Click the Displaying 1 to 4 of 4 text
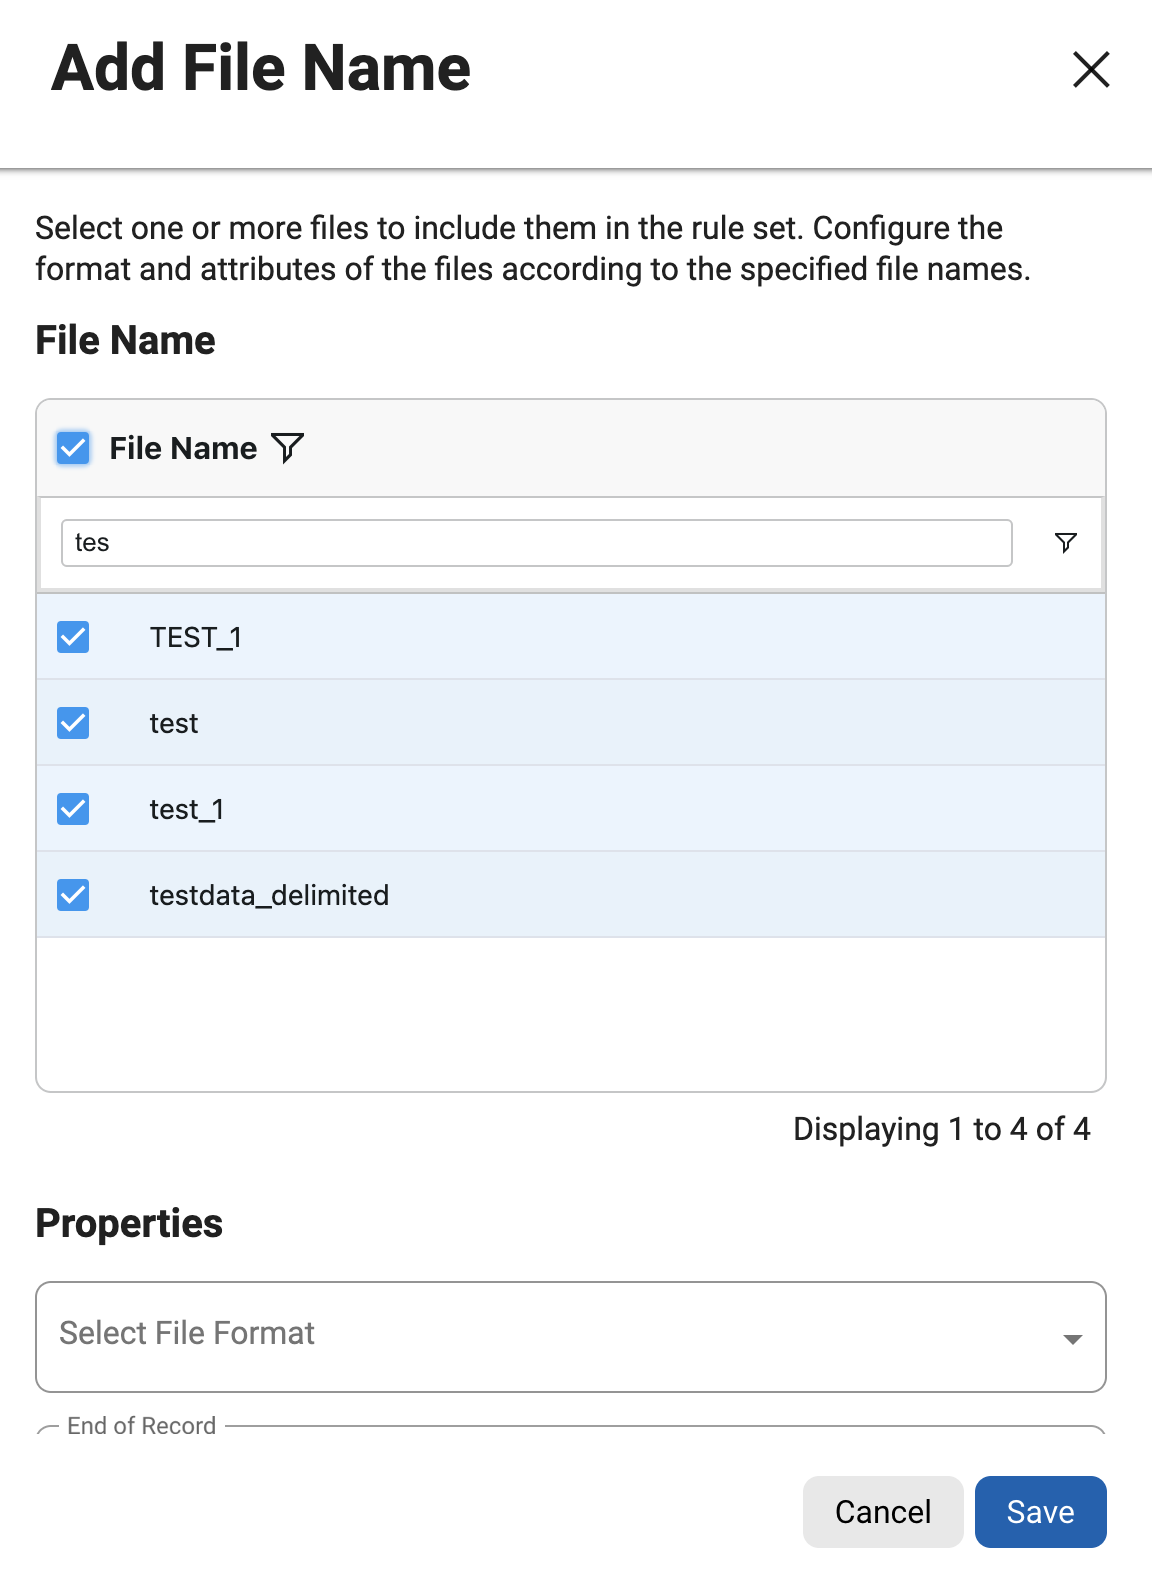The image size is (1152, 1576). [x=941, y=1129]
